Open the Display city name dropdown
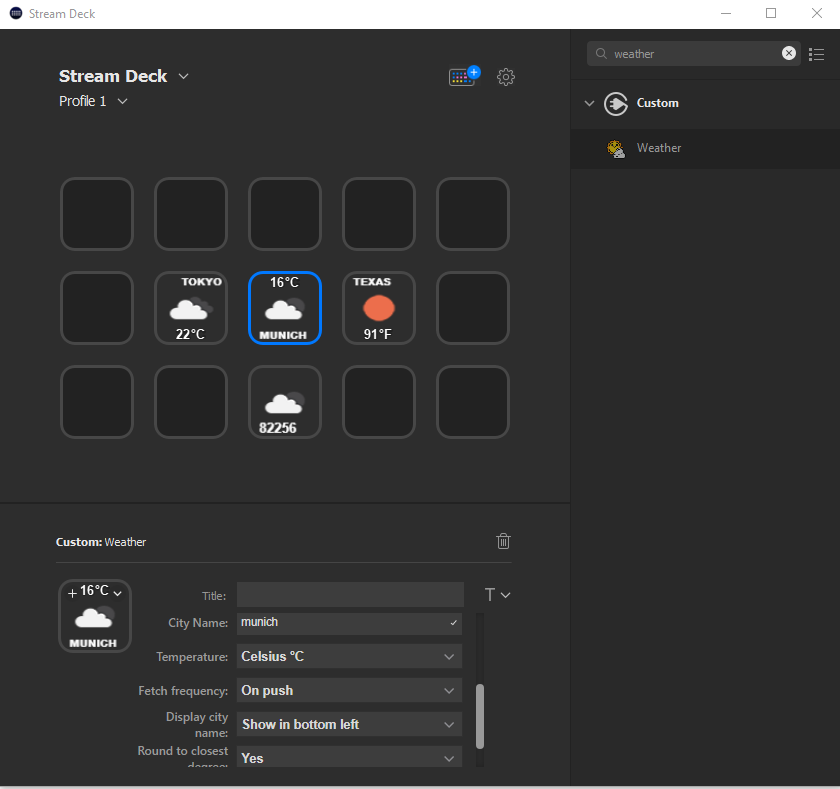Image resolution: width=840 pixels, height=789 pixels. [x=348, y=724]
